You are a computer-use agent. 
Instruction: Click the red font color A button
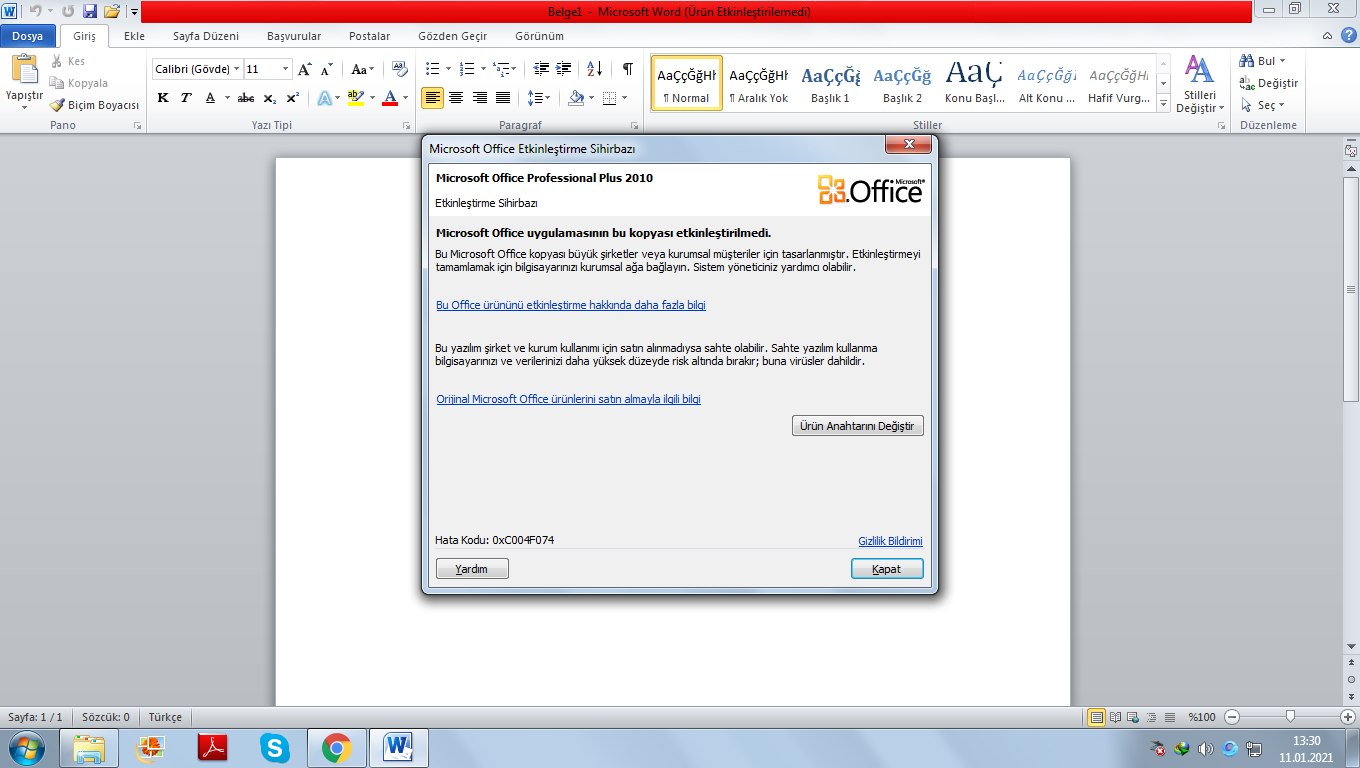click(389, 98)
